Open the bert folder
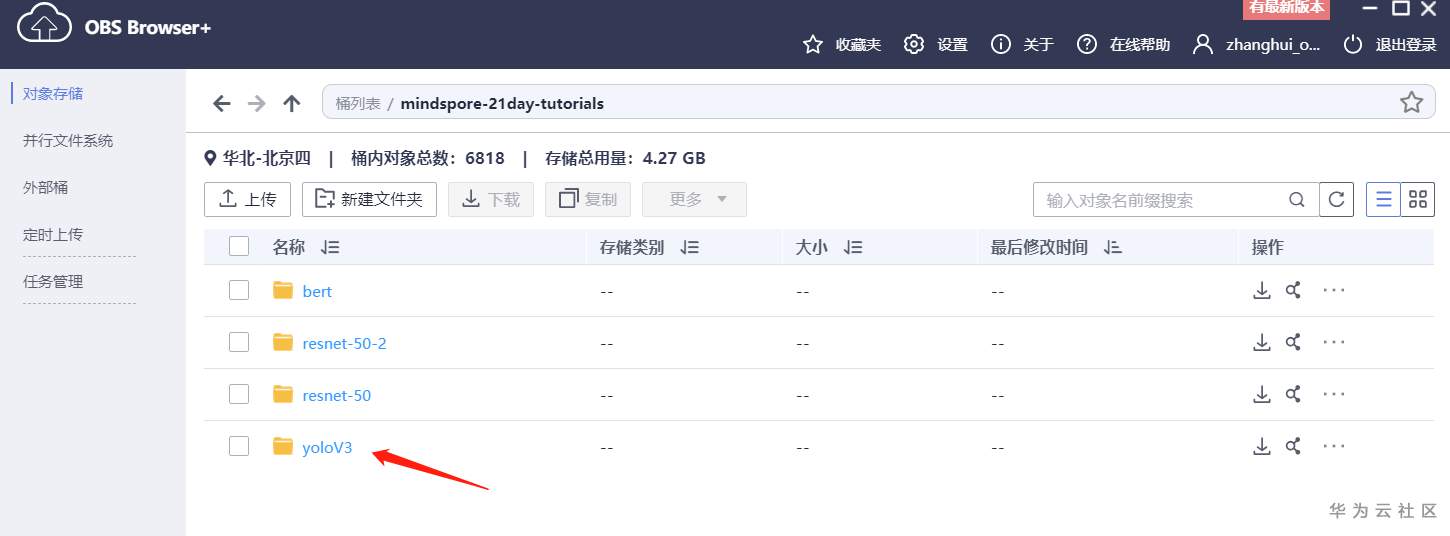Viewport: 1450px width, 536px height. point(317,291)
